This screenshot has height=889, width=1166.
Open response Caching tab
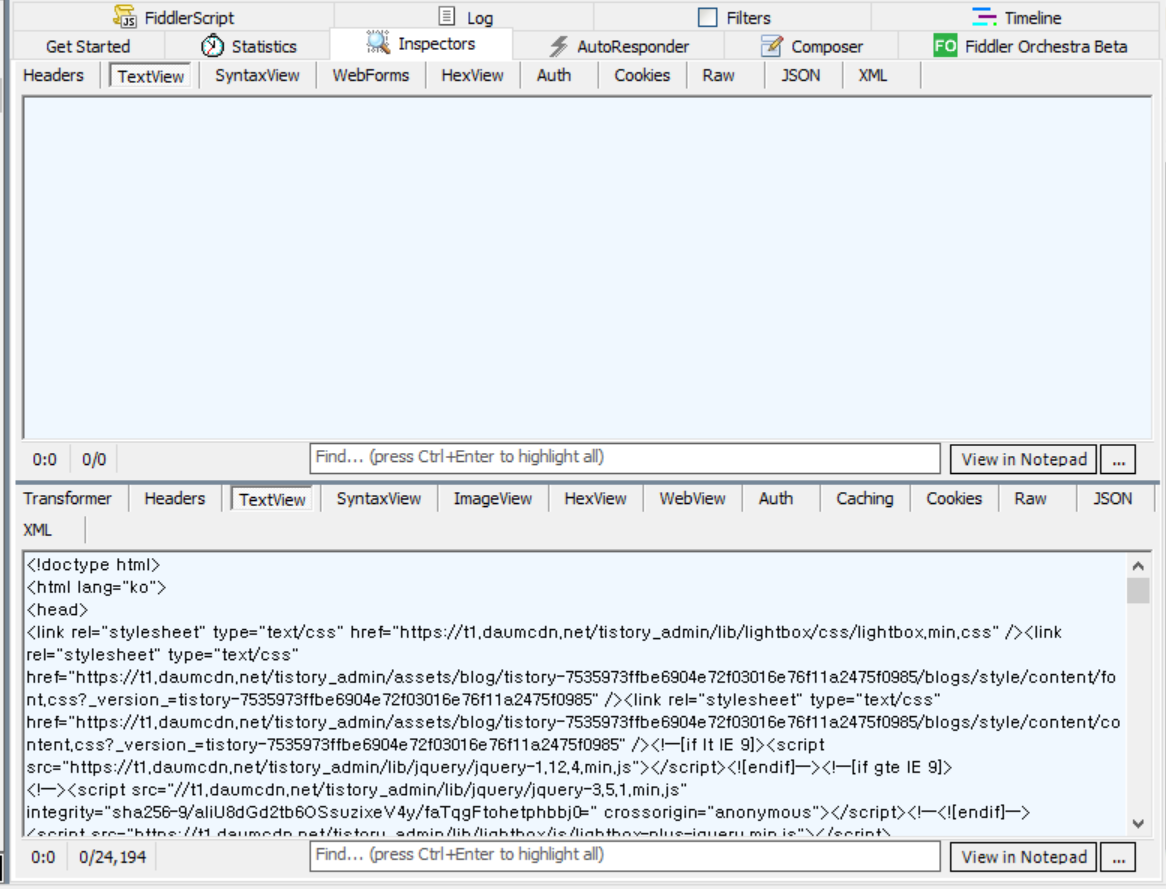pos(865,498)
